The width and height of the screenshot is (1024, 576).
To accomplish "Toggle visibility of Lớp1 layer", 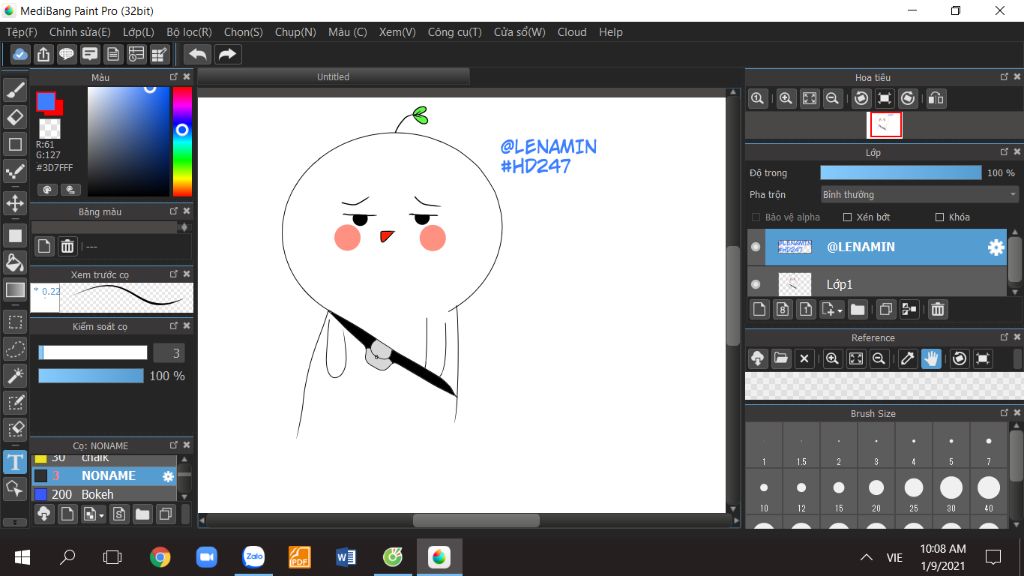I will coord(756,284).
